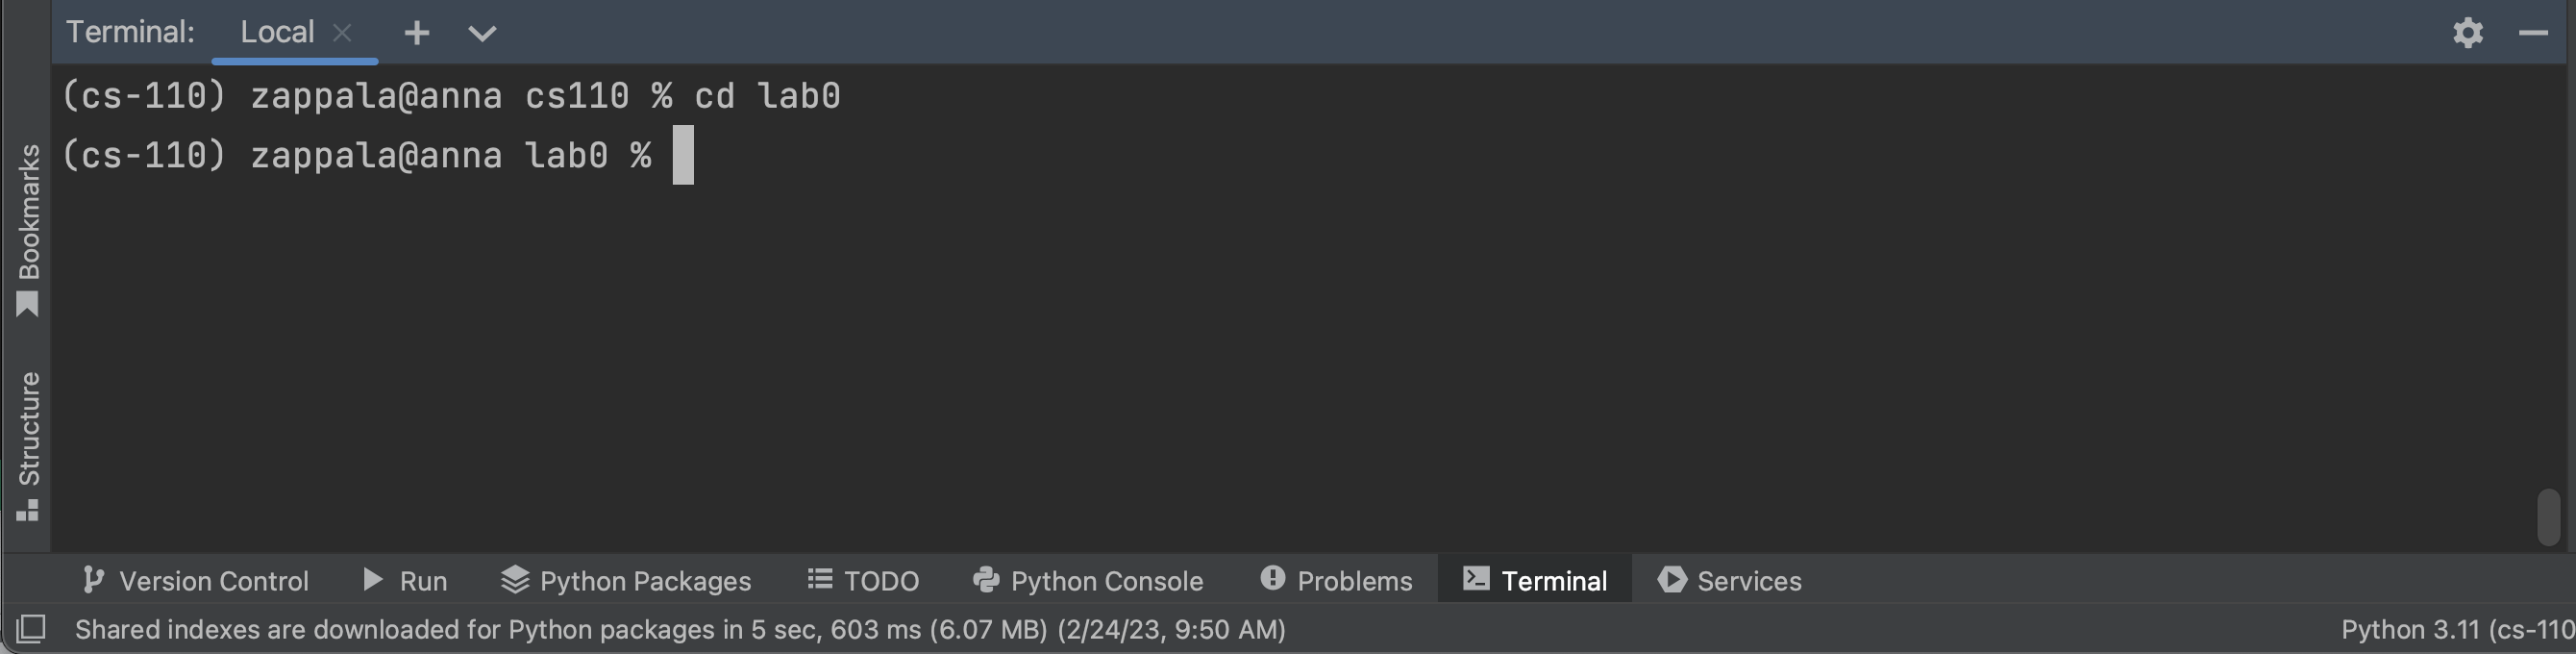2576x654 pixels.
Task: Show the Python Packages panel
Action: [x=626, y=580]
